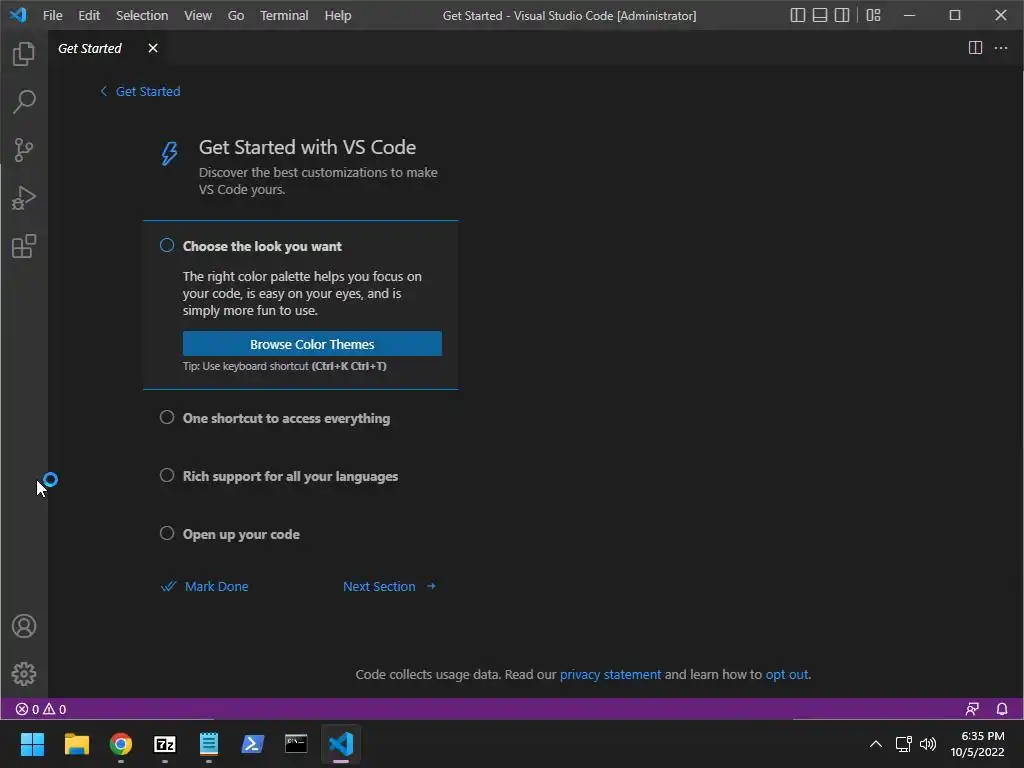This screenshot has width=1024, height=768.
Task: Close the Get Started tab
Action: point(153,48)
